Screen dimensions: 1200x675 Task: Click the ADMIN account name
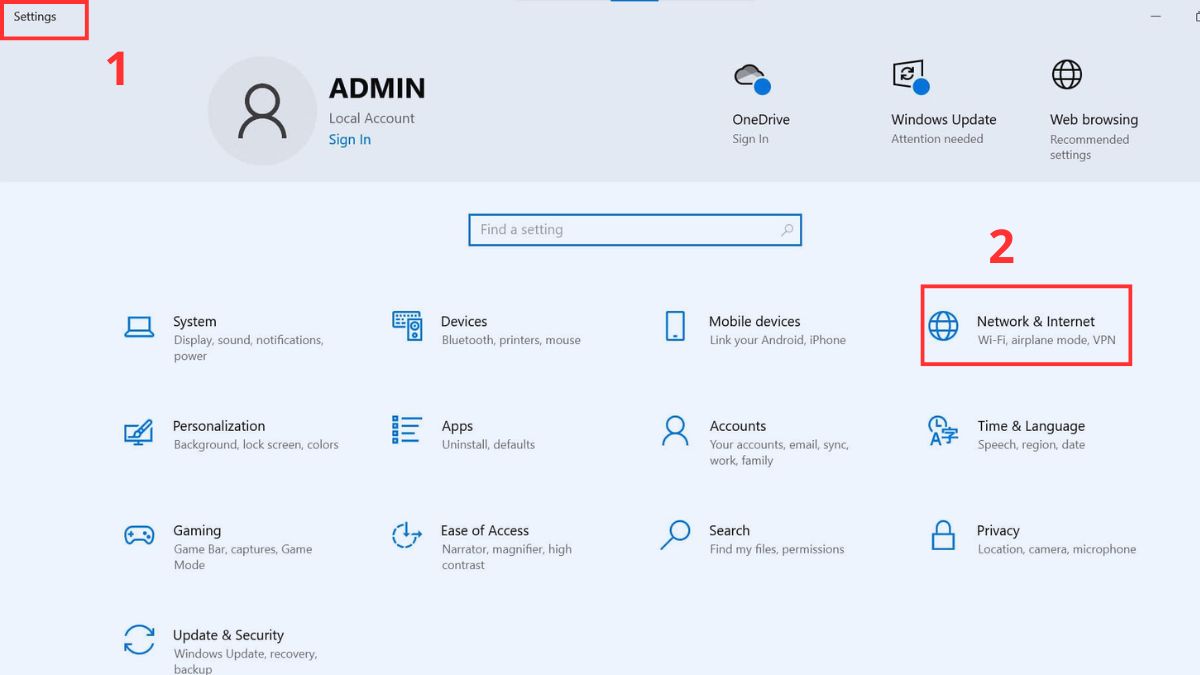377,88
